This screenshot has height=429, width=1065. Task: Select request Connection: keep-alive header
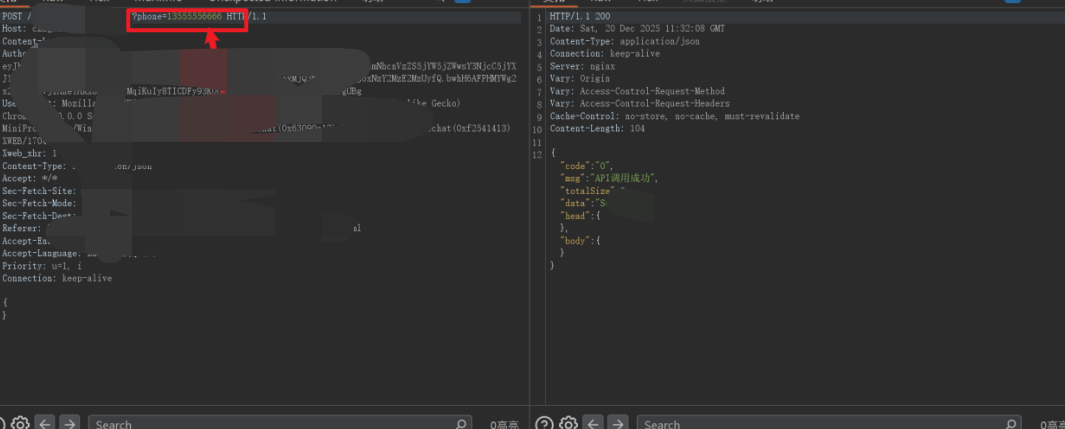point(57,278)
